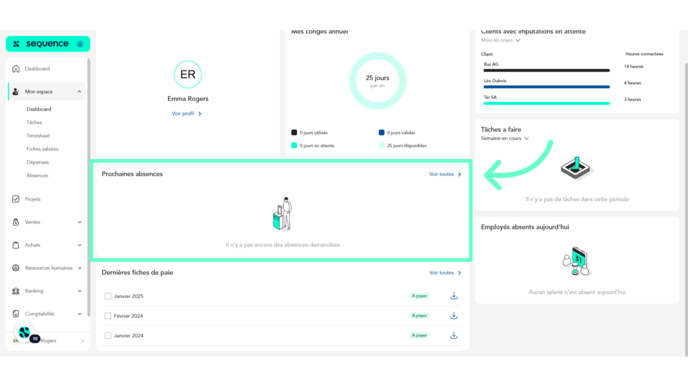Go to Tâches in sidebar
The height and width of the screenshot is (387, 688).
[x=34, y=122]
